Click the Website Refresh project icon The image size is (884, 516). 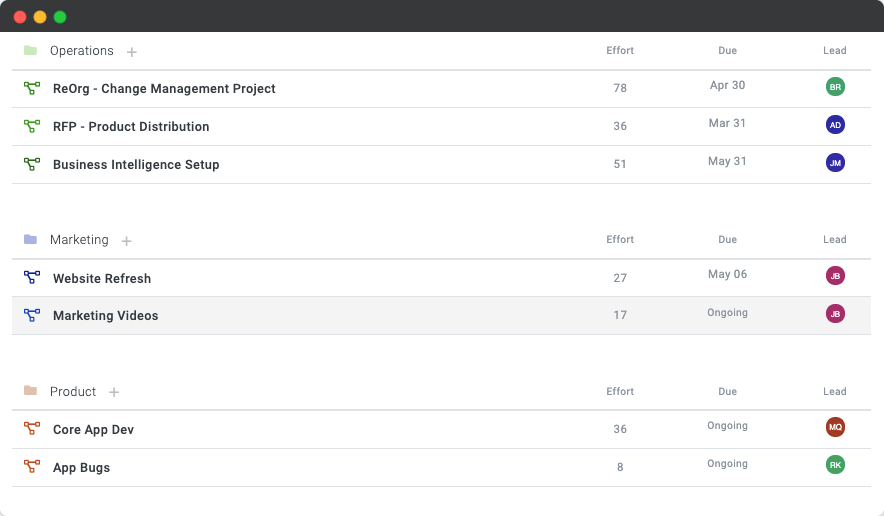coord(32,278)
